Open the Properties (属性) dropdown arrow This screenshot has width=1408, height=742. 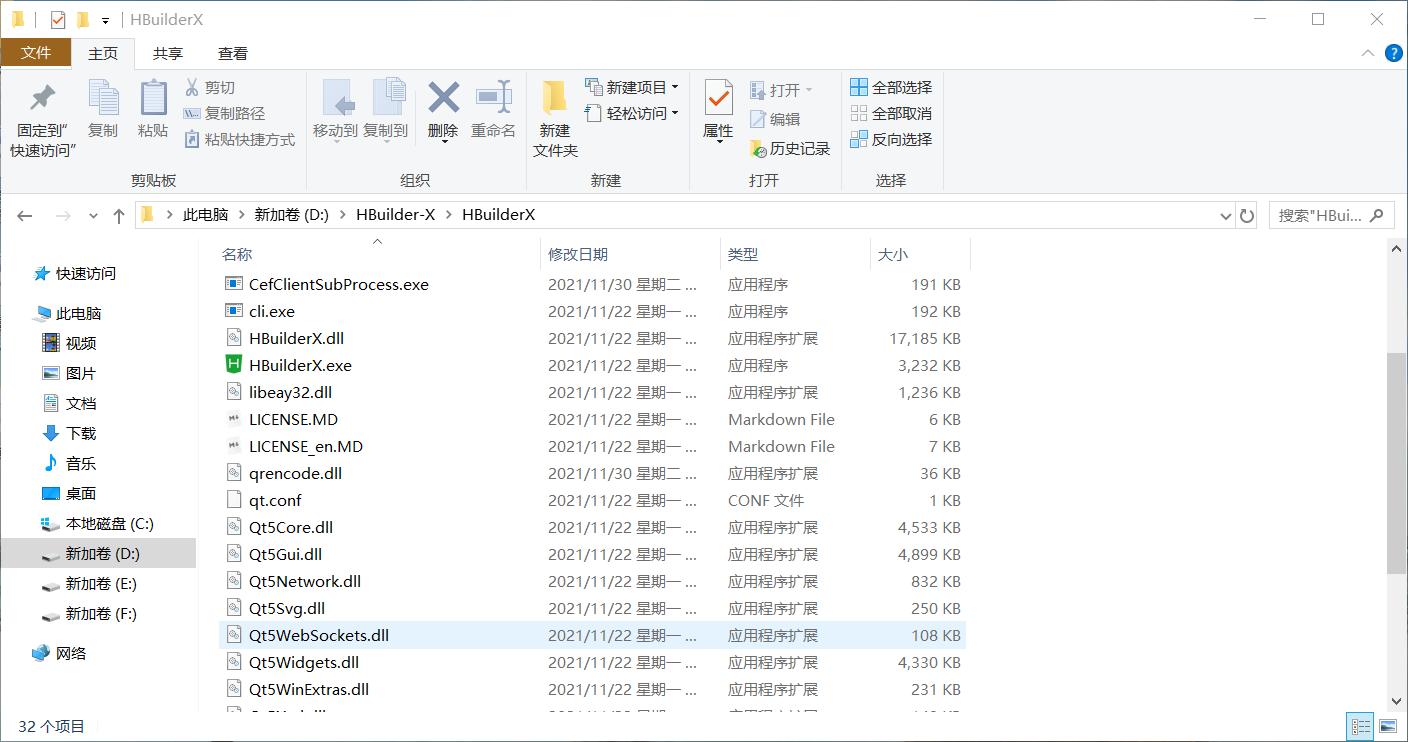(x=718, y=142)
